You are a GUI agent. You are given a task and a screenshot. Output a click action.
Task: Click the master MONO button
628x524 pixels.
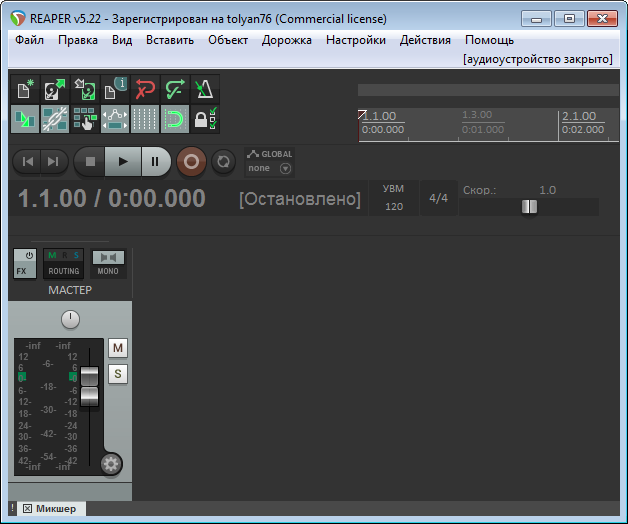click(x=109, y=263)
